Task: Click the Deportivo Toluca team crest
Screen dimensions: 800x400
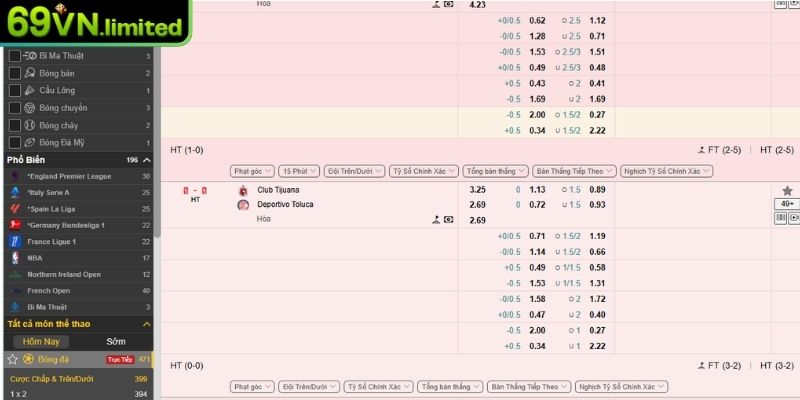Action: (x=243, y=205)
